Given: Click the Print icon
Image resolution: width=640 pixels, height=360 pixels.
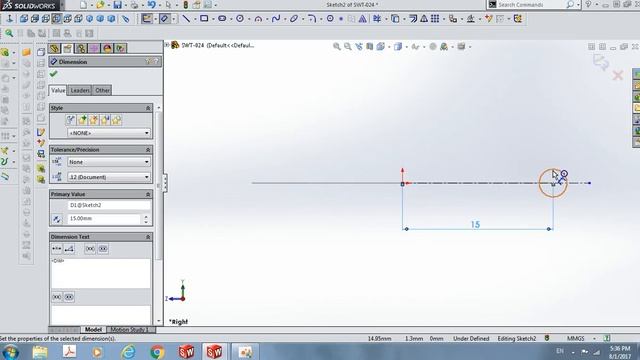Looking at the screenshot, I should [x=134, y=5].
